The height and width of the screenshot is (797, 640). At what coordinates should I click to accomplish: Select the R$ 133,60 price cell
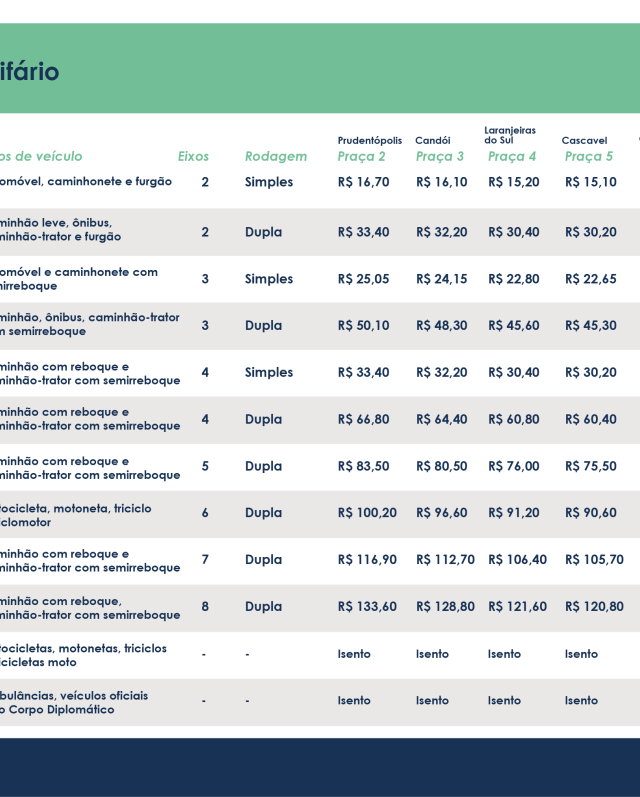point(367,607)
